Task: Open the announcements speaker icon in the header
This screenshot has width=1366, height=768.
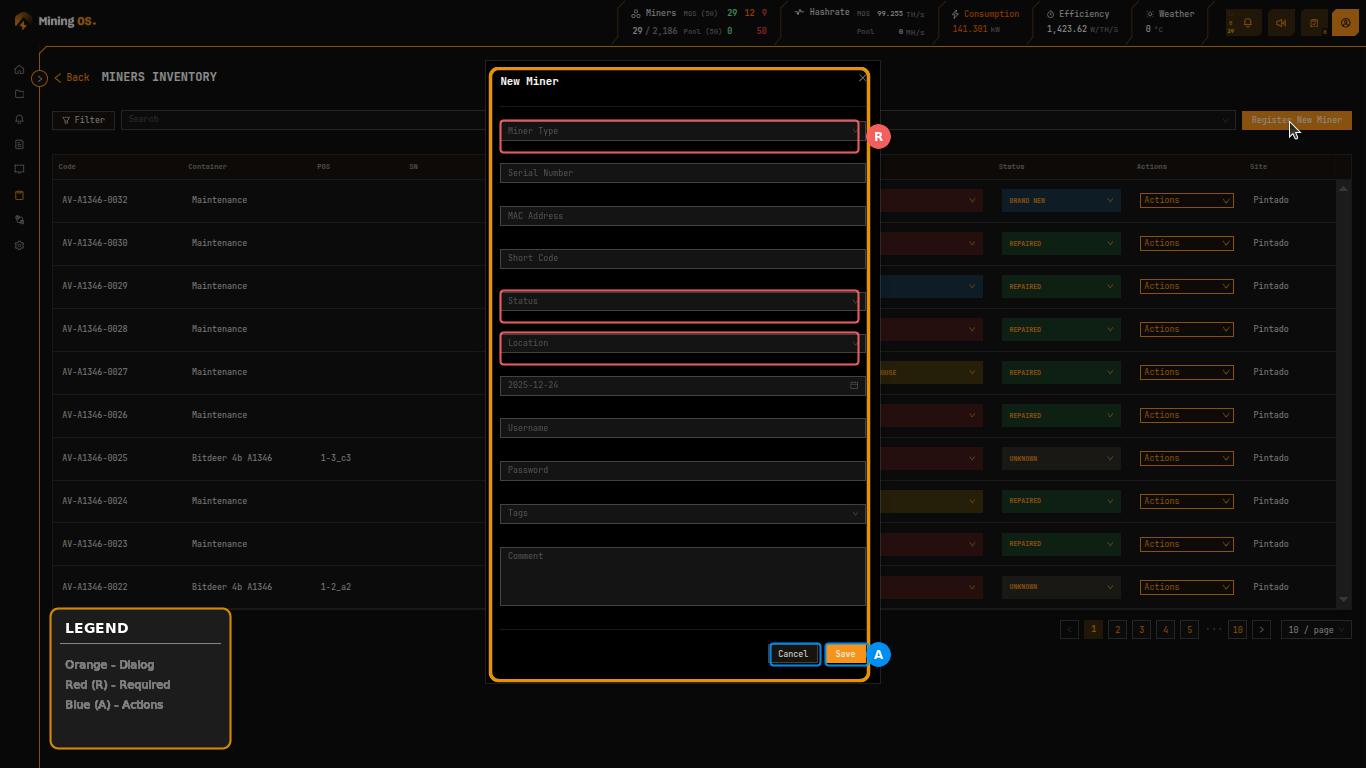Action: pyautogui.click(x=1281, y=22)
